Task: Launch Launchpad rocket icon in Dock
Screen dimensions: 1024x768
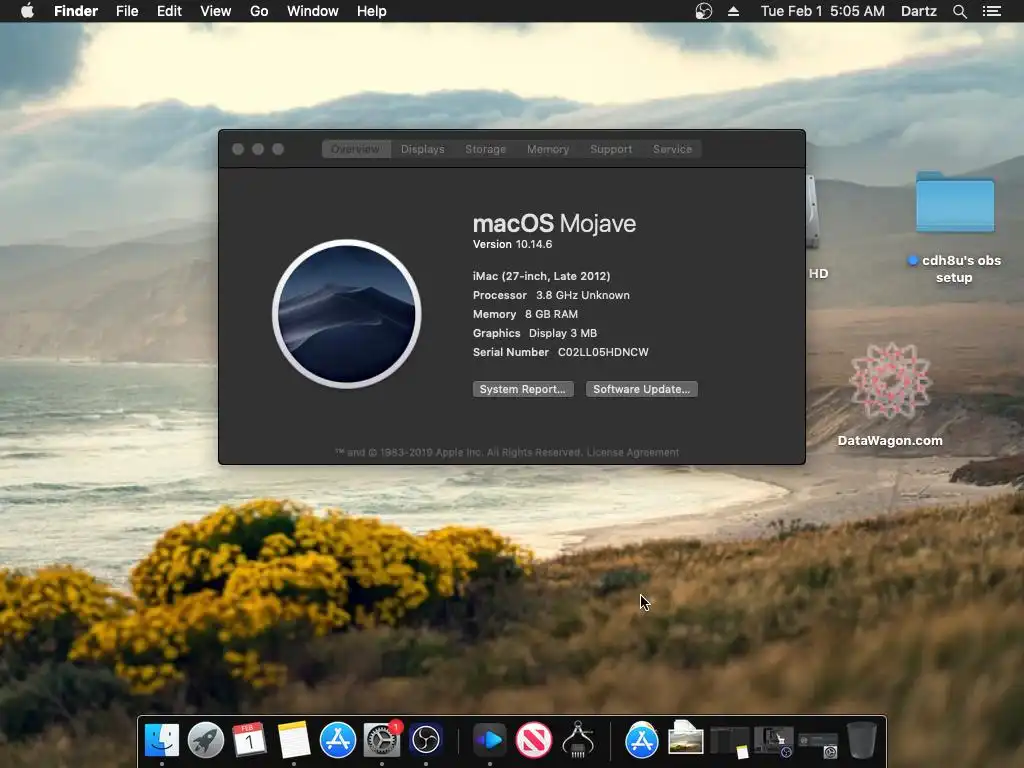Action: [206, 740]
